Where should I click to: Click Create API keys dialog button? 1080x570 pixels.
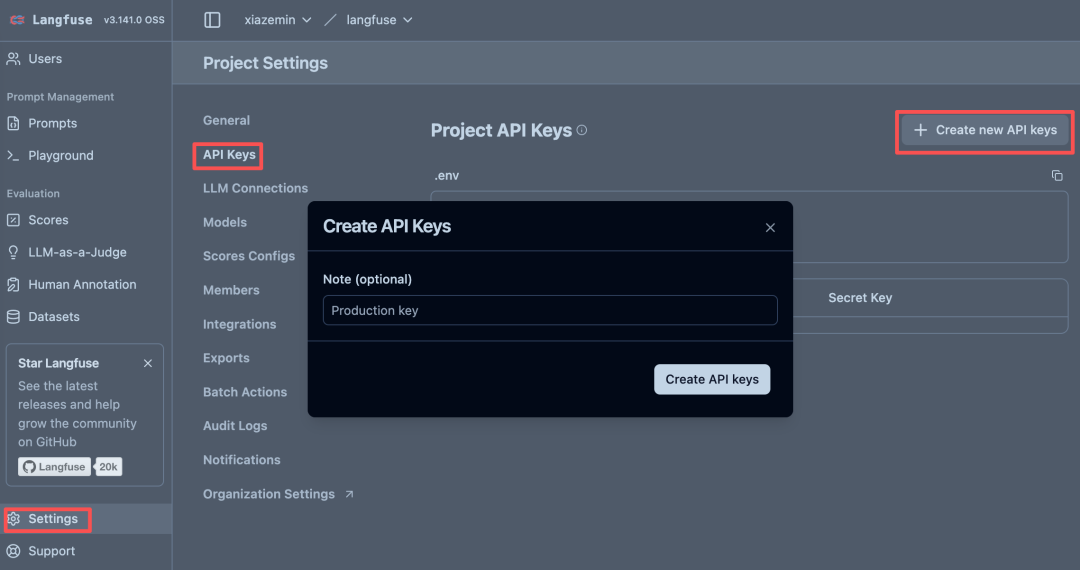(712, 379)
